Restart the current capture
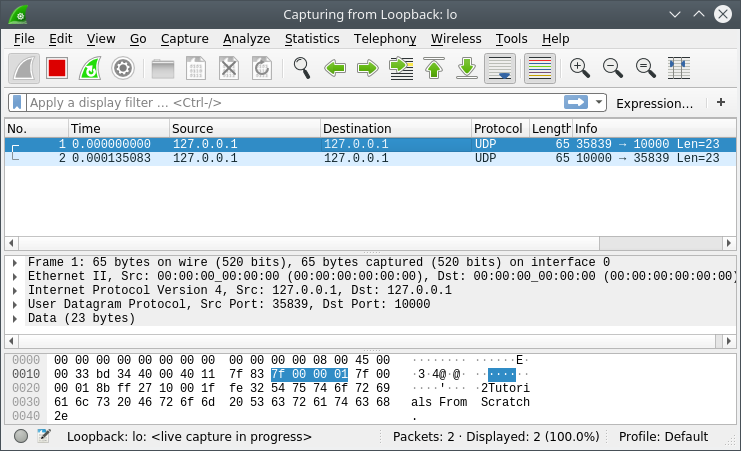The image size is (741, 451). click(x=90, y=69)
